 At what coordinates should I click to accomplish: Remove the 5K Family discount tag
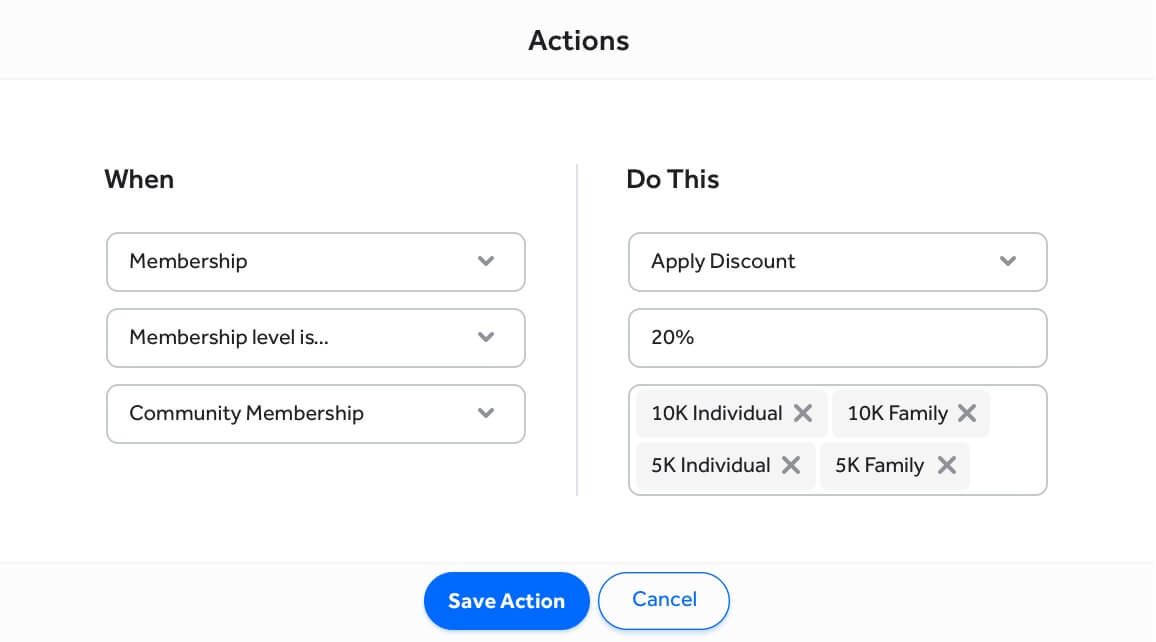[x=947, y=465]
